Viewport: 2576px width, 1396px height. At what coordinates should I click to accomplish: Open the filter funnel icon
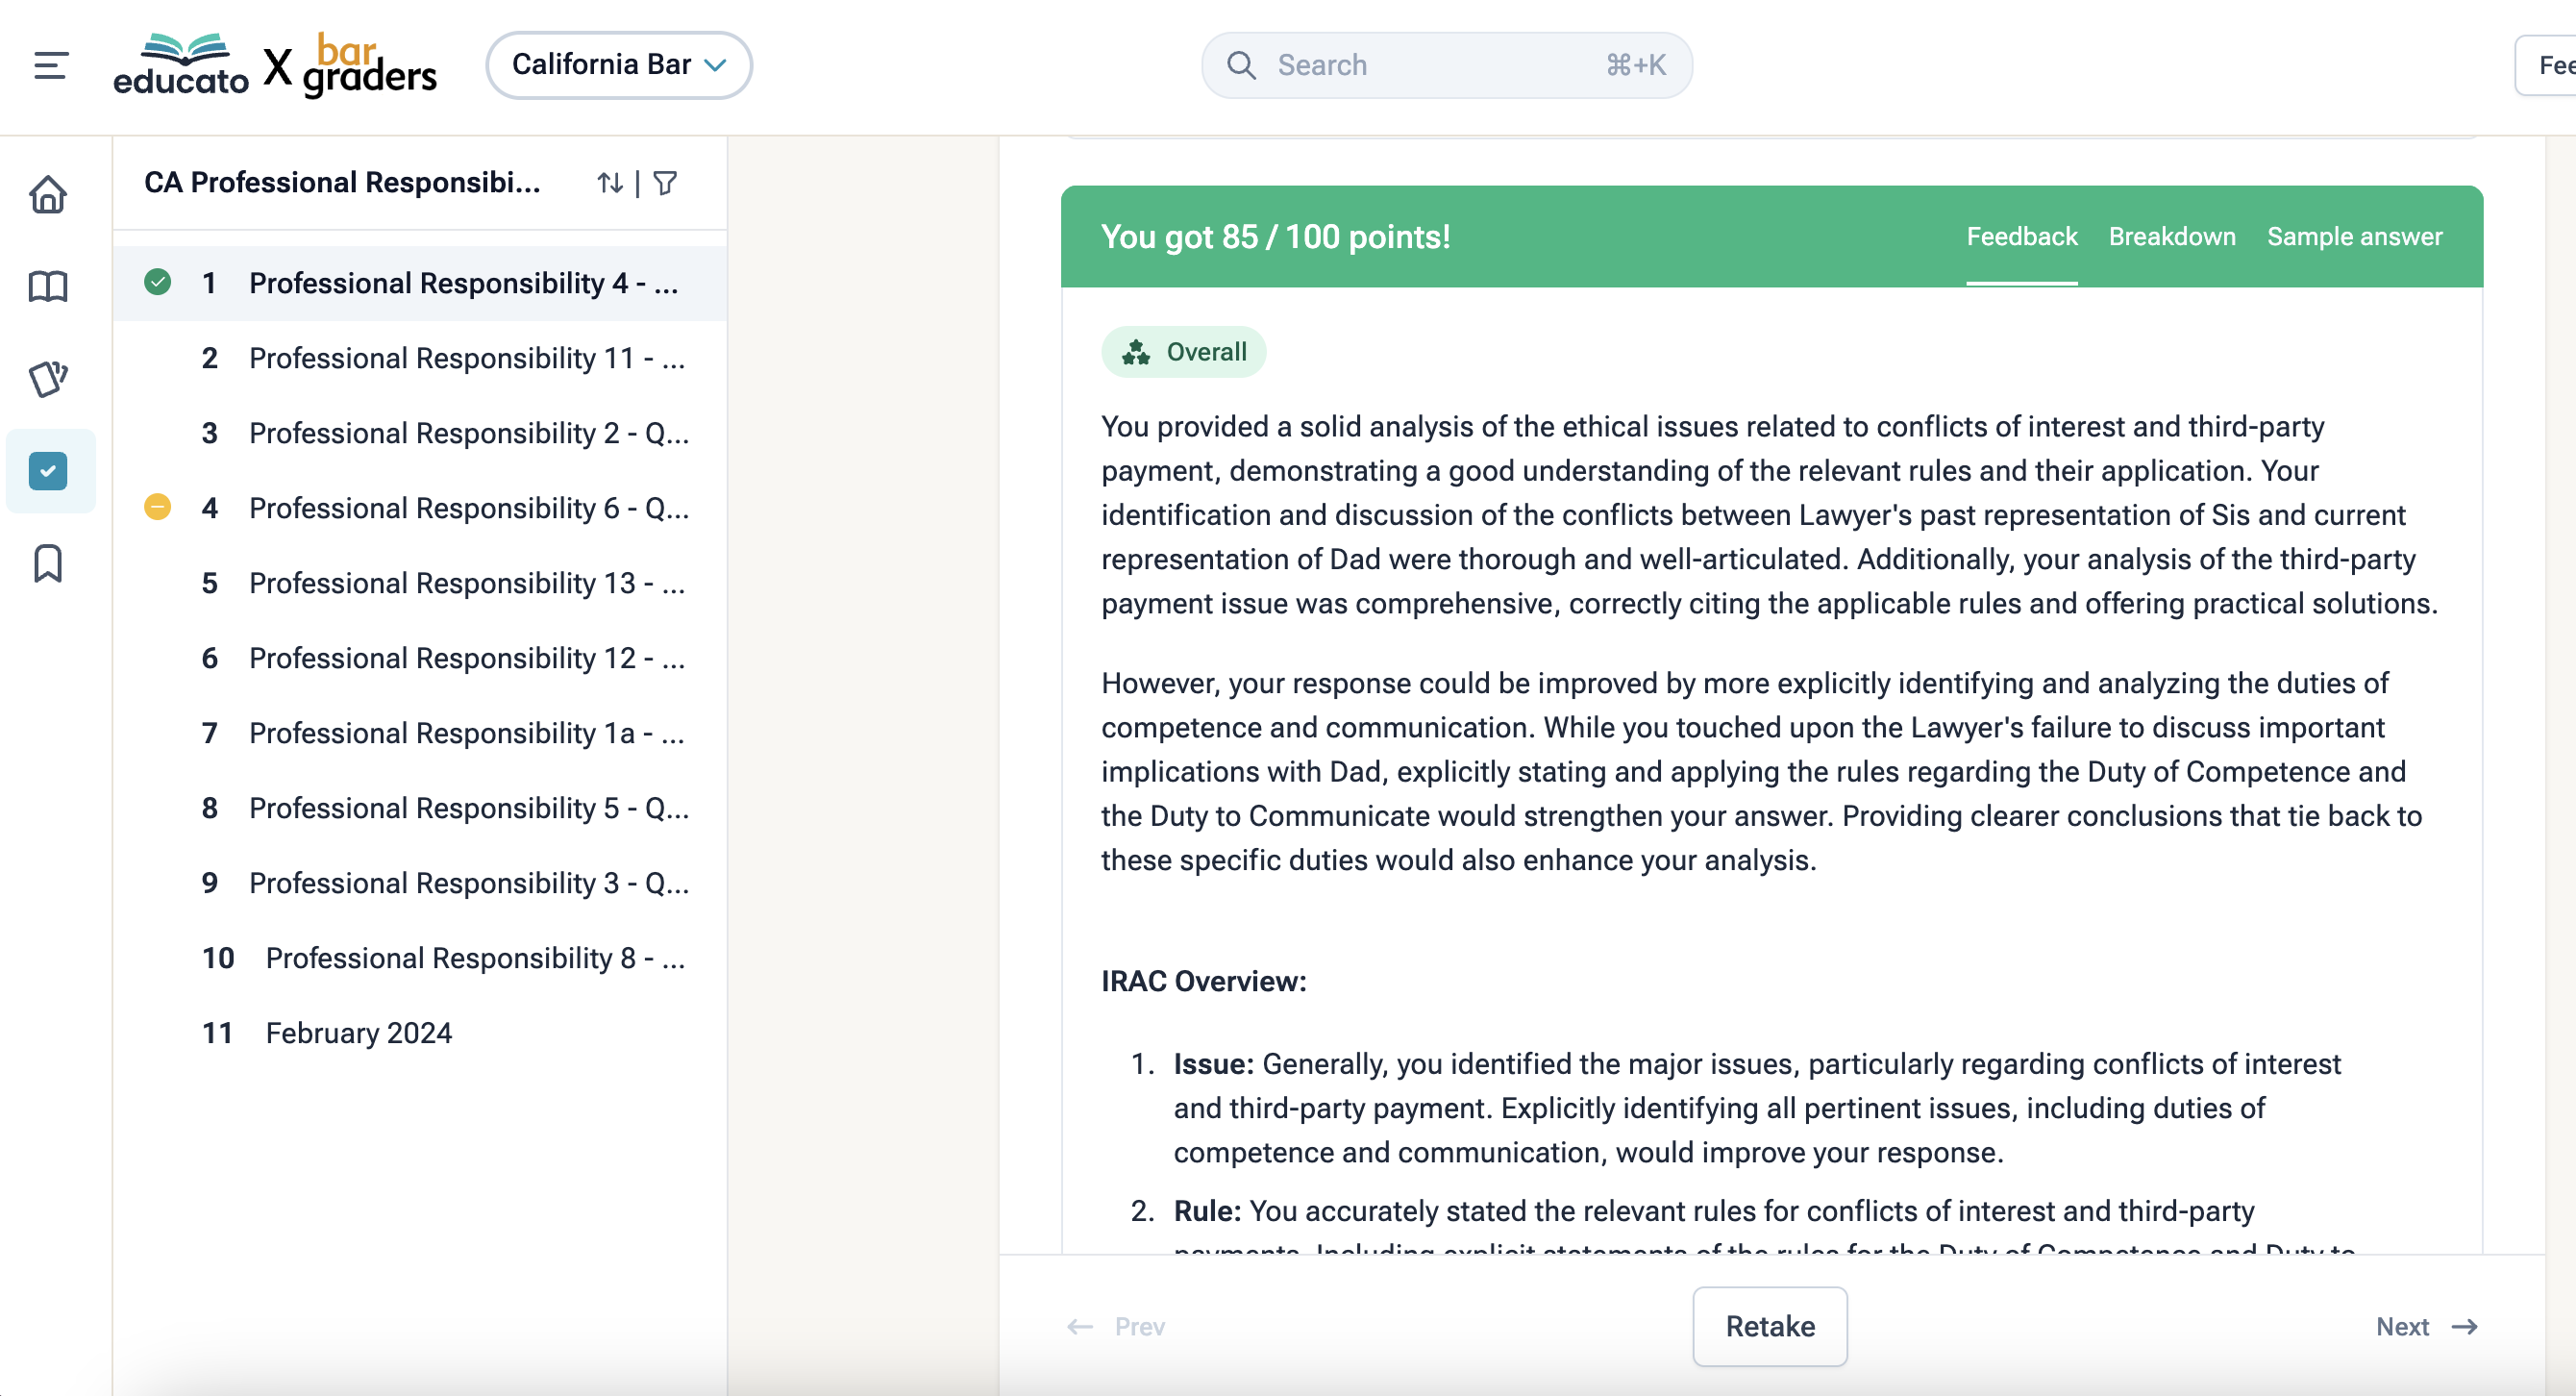665,183
